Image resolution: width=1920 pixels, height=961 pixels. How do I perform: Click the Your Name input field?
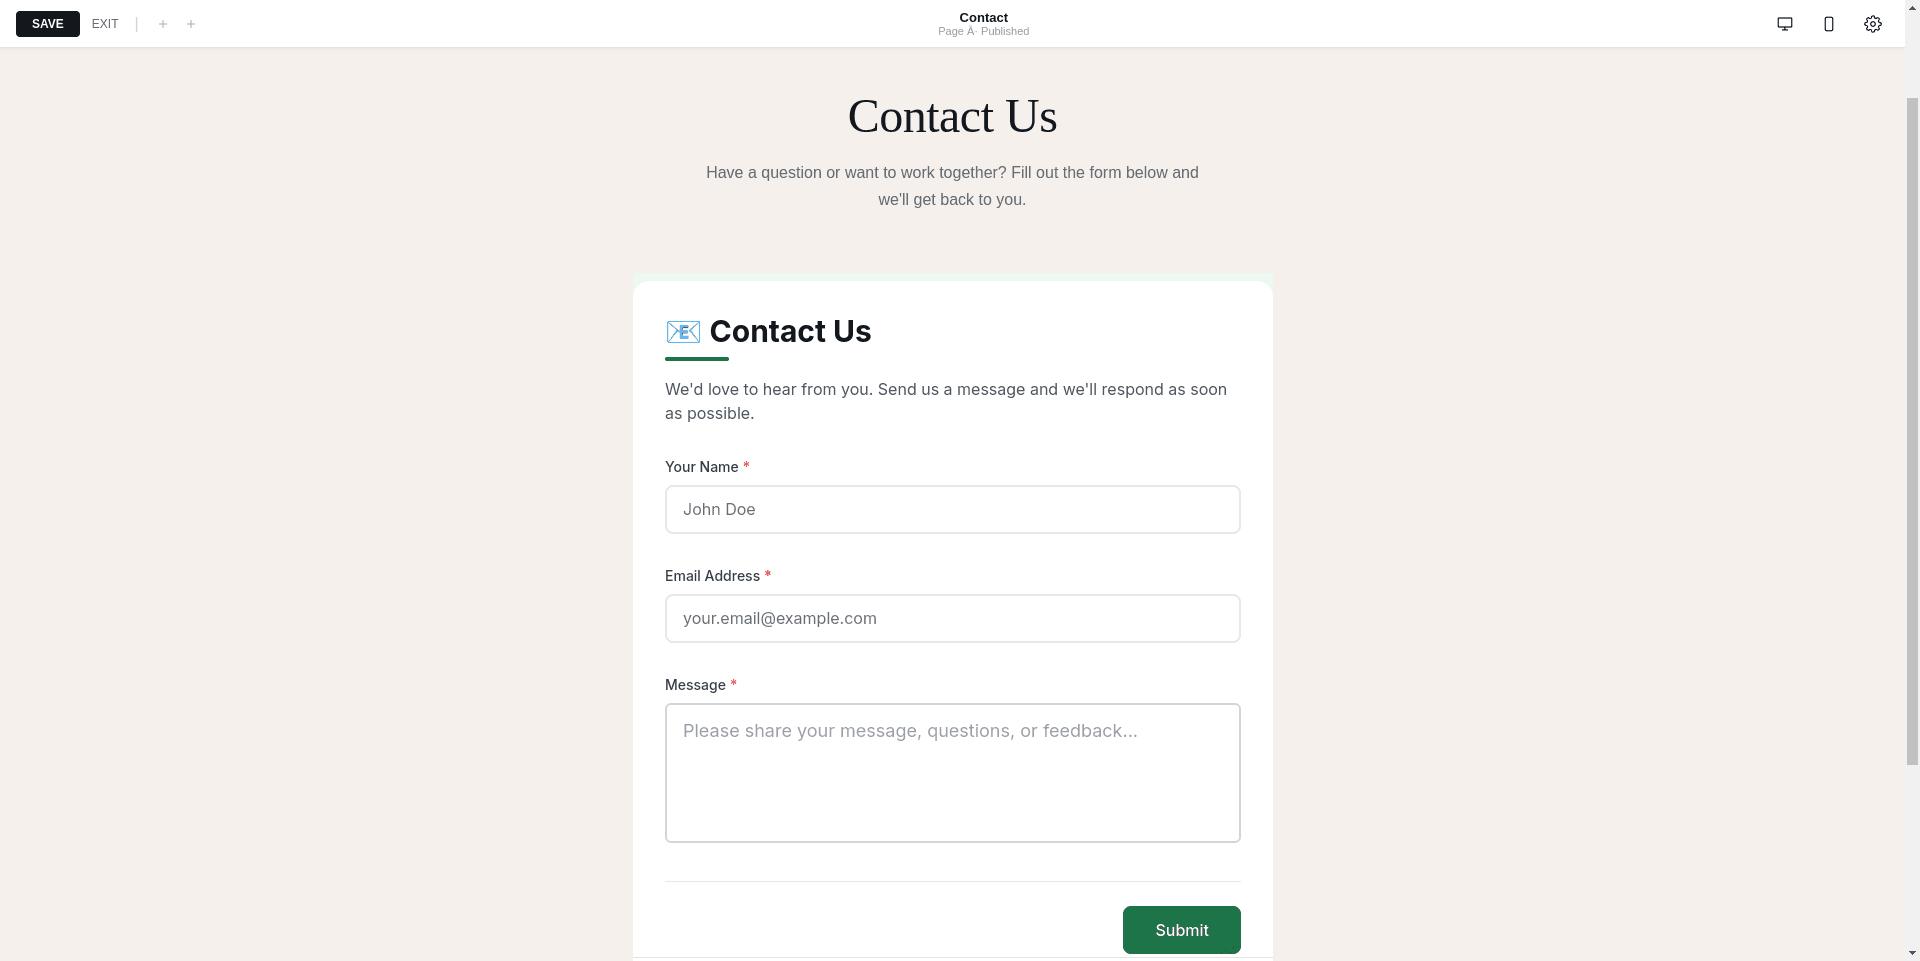coord(952,509)
